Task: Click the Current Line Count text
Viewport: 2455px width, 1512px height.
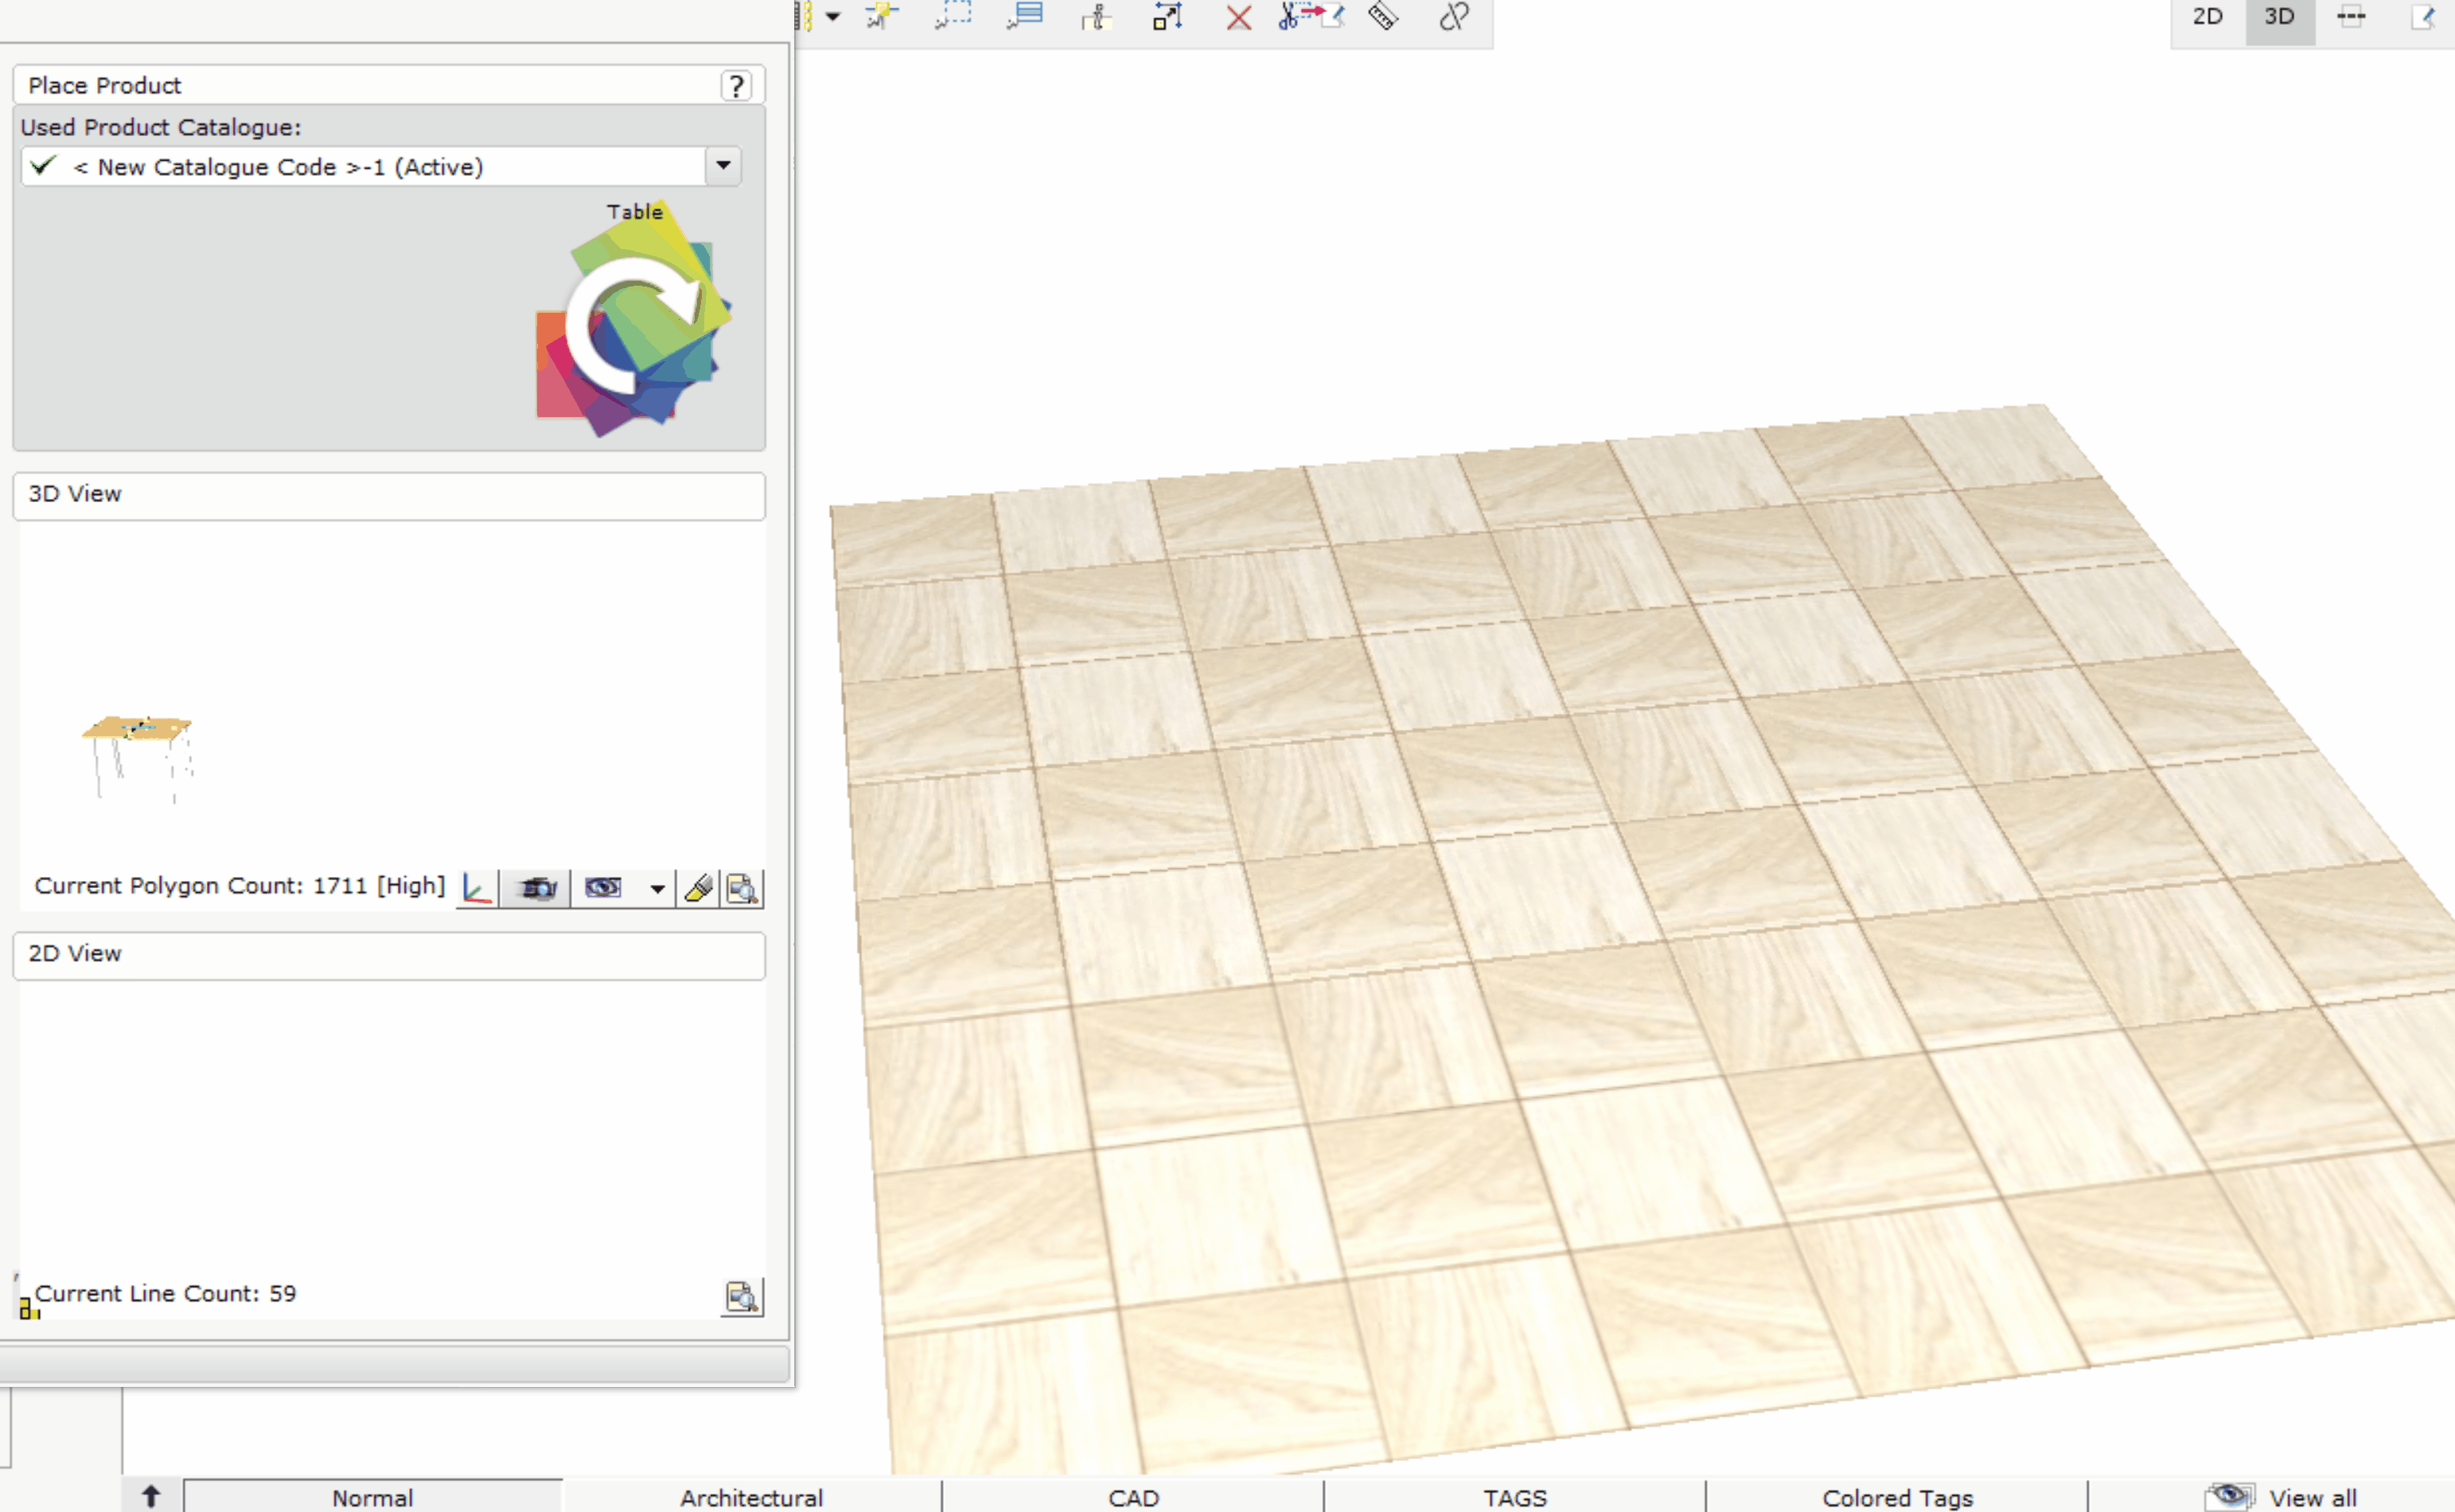Action: (x=165, y=1294)
